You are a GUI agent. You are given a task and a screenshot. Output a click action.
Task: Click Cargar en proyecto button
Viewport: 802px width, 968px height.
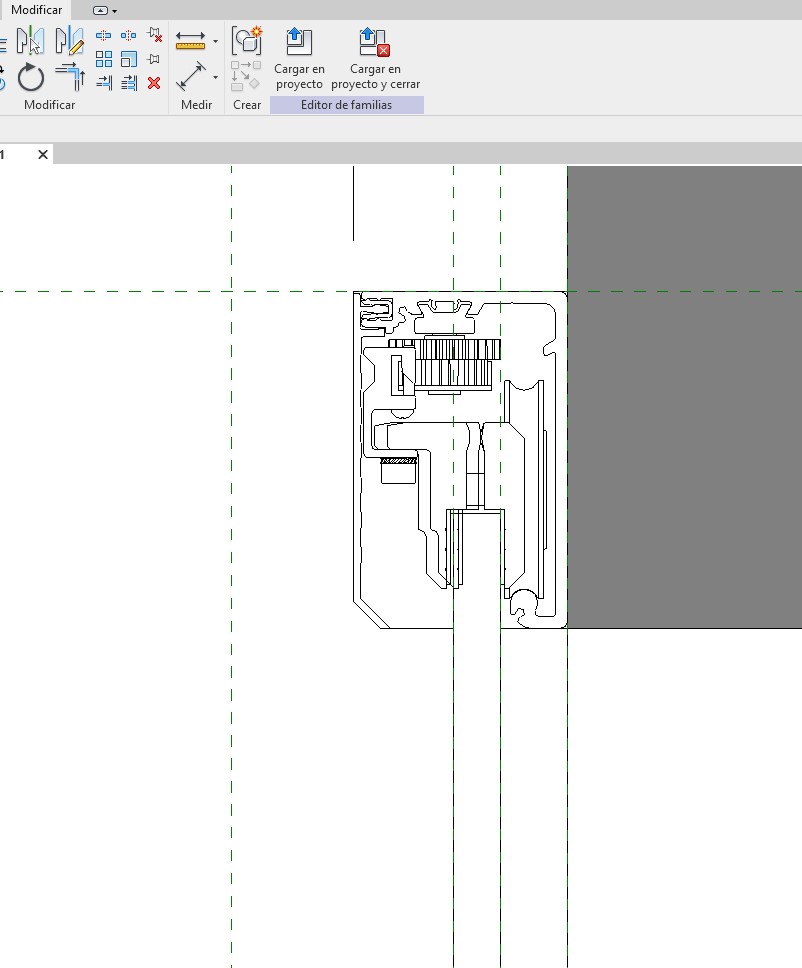(x=299, y=59)
